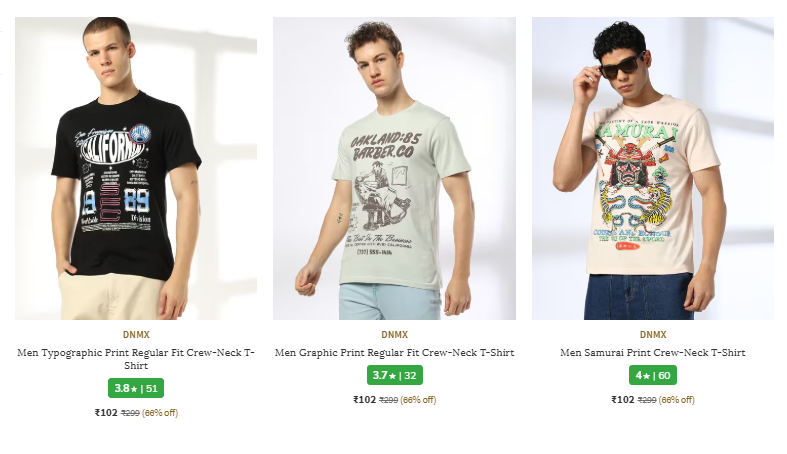Click 66% off label under Samurai t-shirt
Screen dimensions: 787x454
[x=676, y=400]
